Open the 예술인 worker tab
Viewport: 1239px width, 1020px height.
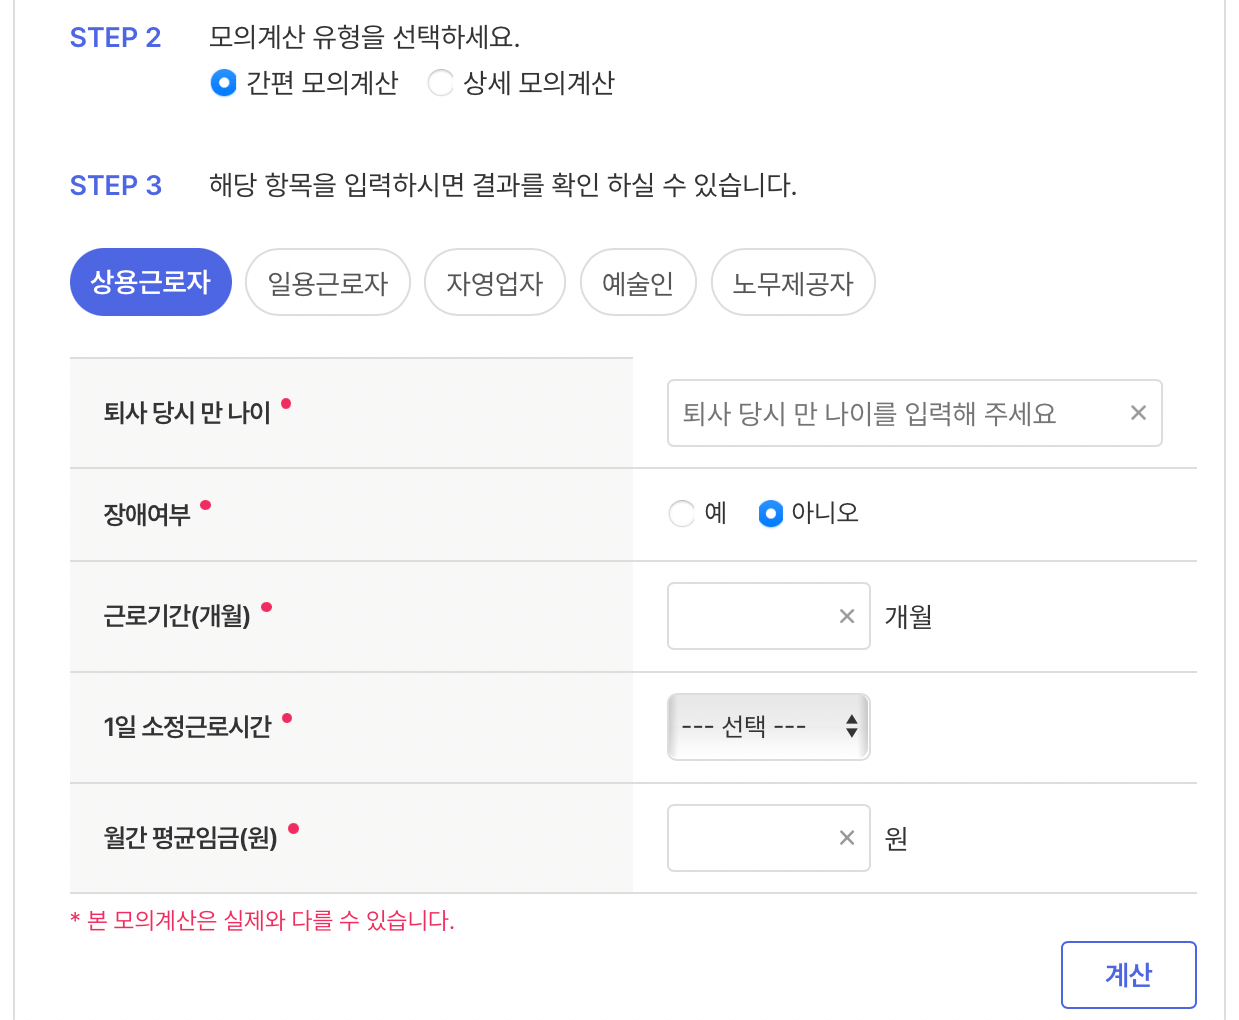pyautogui.click(x=638, y=282)
